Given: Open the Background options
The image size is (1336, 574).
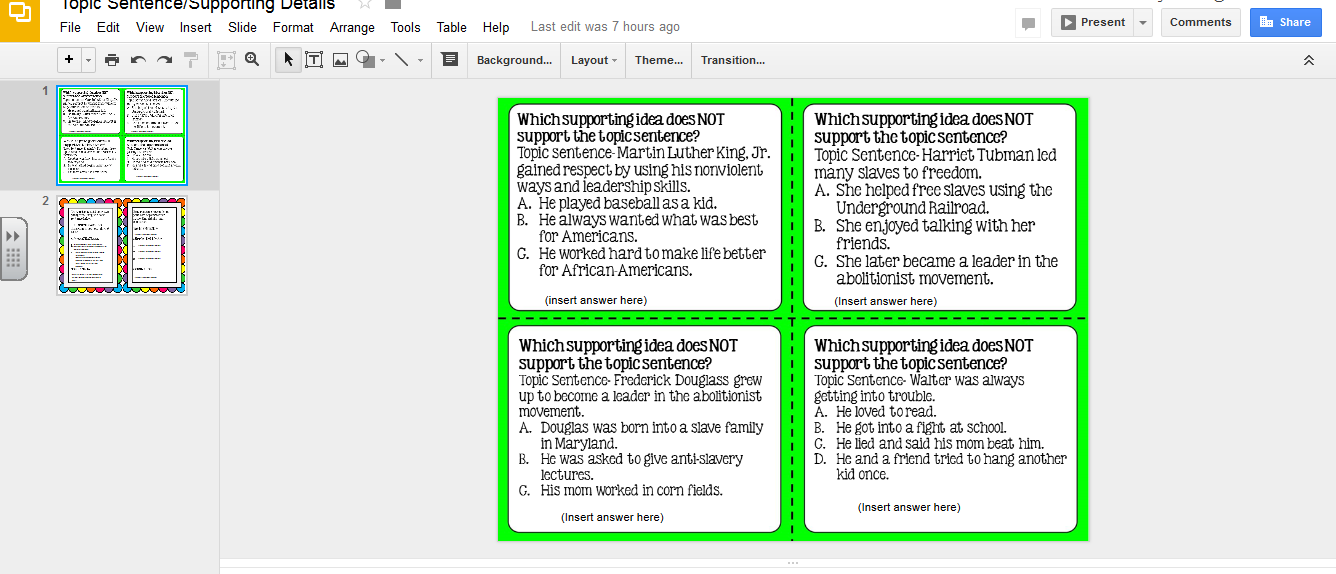Looking at the screenshot, I should [x=514, y=60].
